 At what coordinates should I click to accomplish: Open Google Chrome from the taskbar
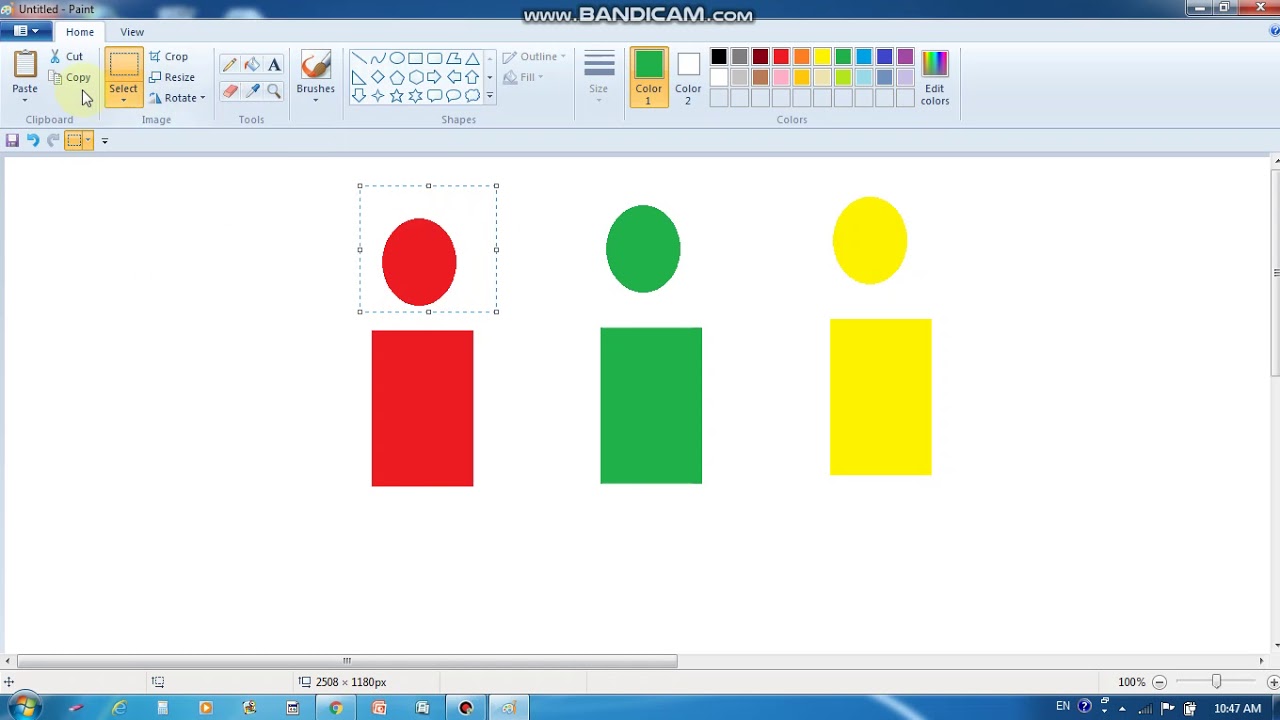pyautogui.click(x=336, y=708)
